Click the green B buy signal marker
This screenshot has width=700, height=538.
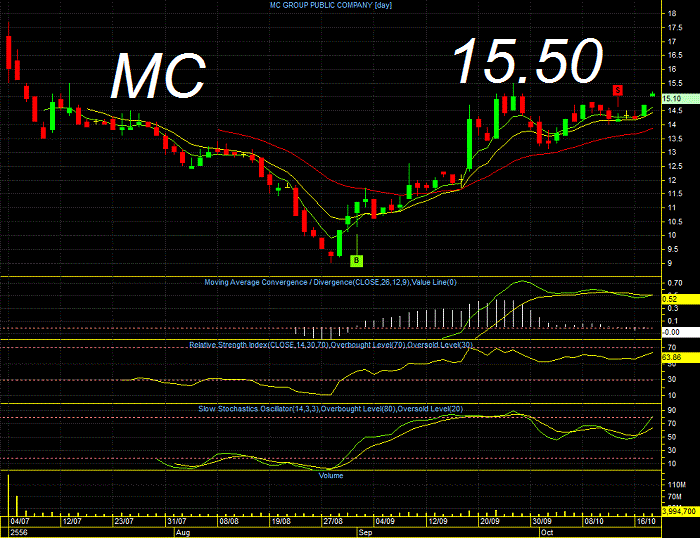click(x=356, y=260)
